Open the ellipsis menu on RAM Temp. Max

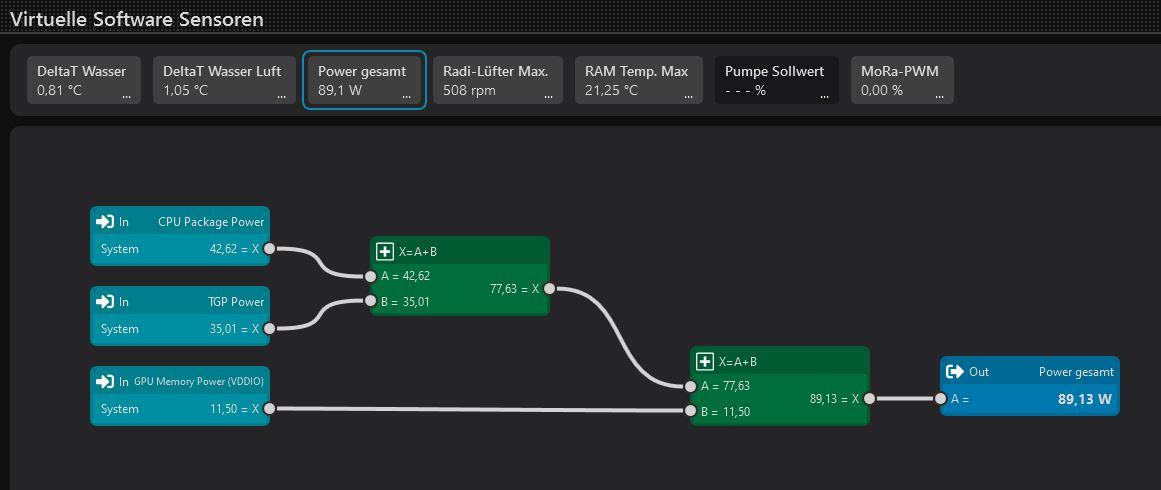[x=689, y=95]
